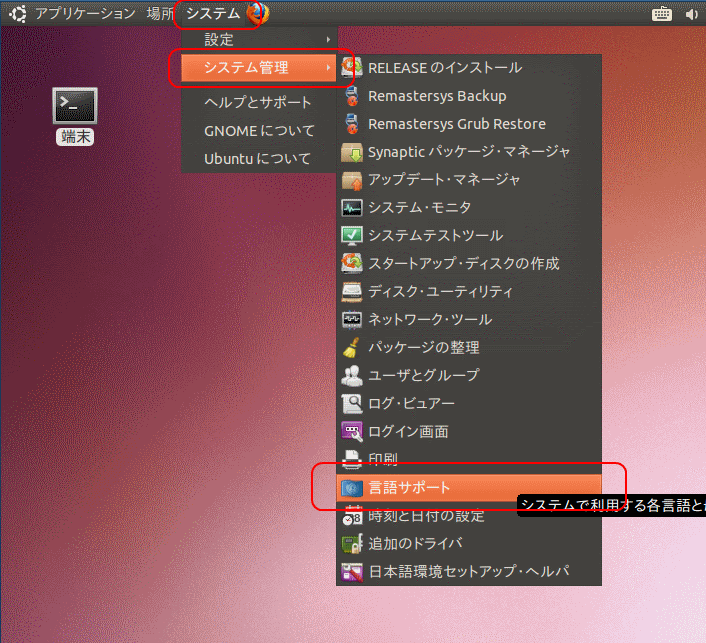Launch Firefox from the top panel icon
Screen dimensions: 706x643
tap(258, 13)
